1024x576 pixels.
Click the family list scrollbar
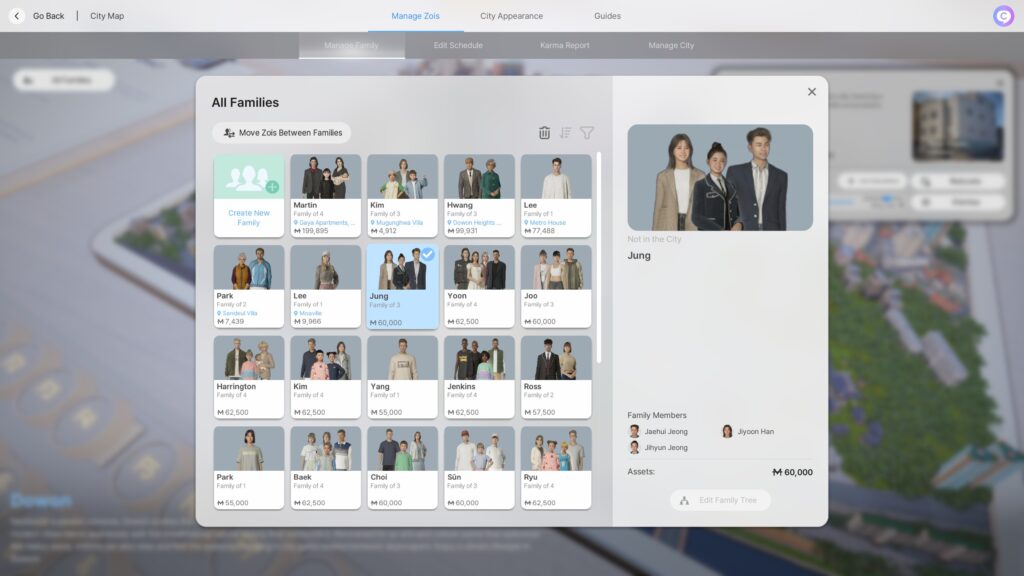pyautogui.click(x=599, y=257)
